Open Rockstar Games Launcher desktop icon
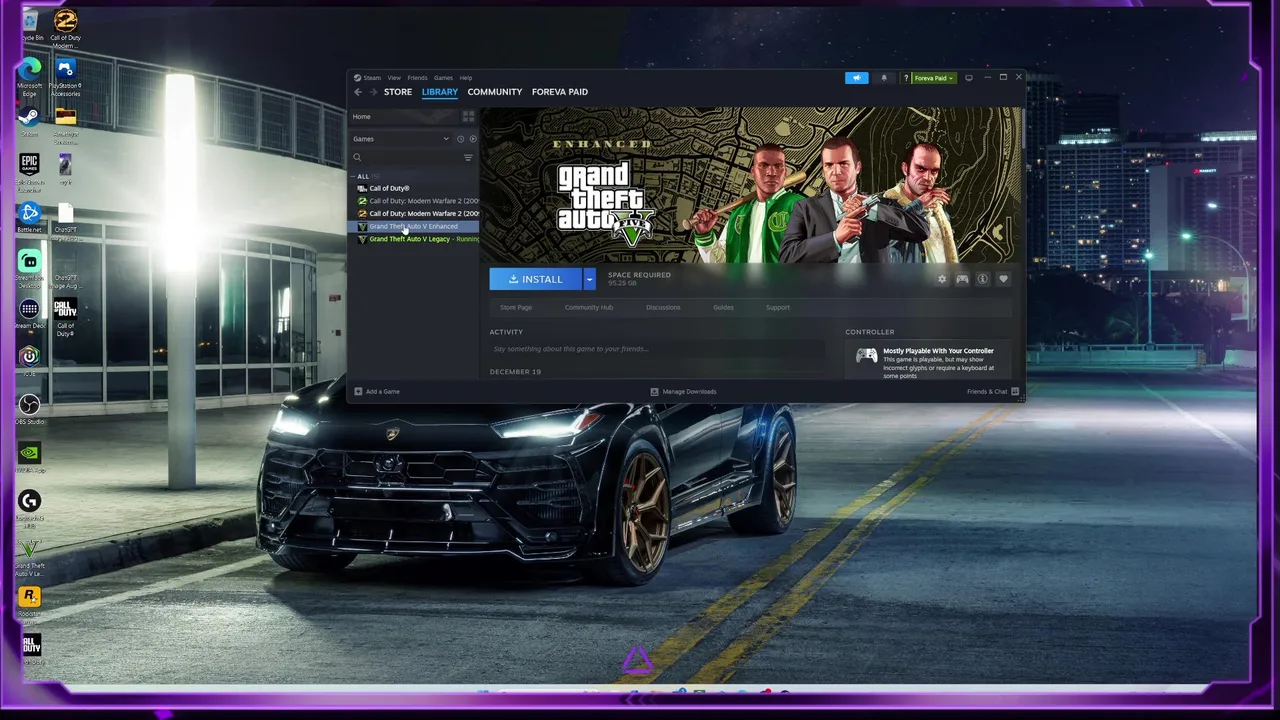Viewport: 1280px width, 720px height. coord(29,603)
